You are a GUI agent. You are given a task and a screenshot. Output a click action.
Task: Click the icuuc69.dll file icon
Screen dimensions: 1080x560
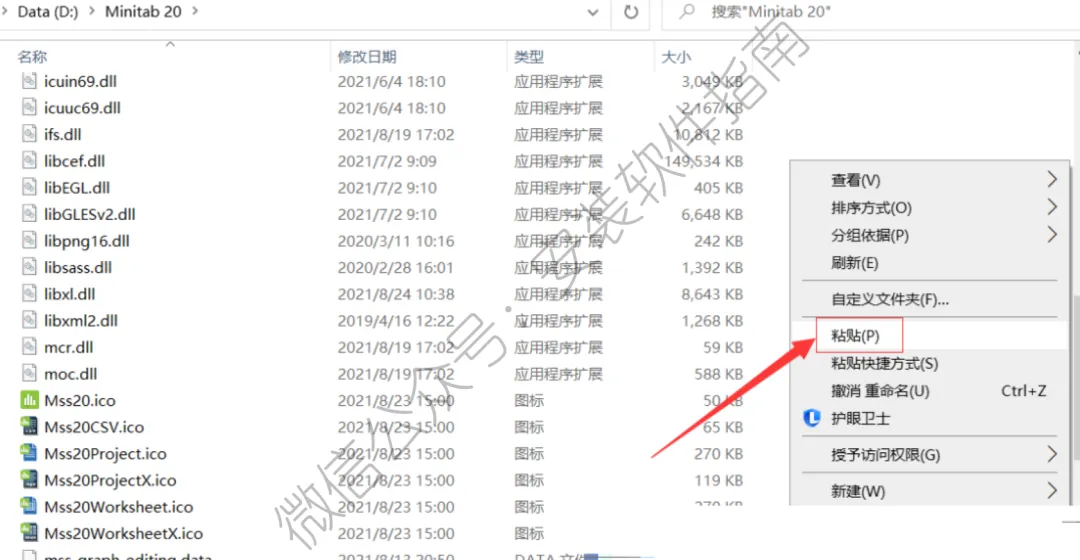click(x=29, y=107)
